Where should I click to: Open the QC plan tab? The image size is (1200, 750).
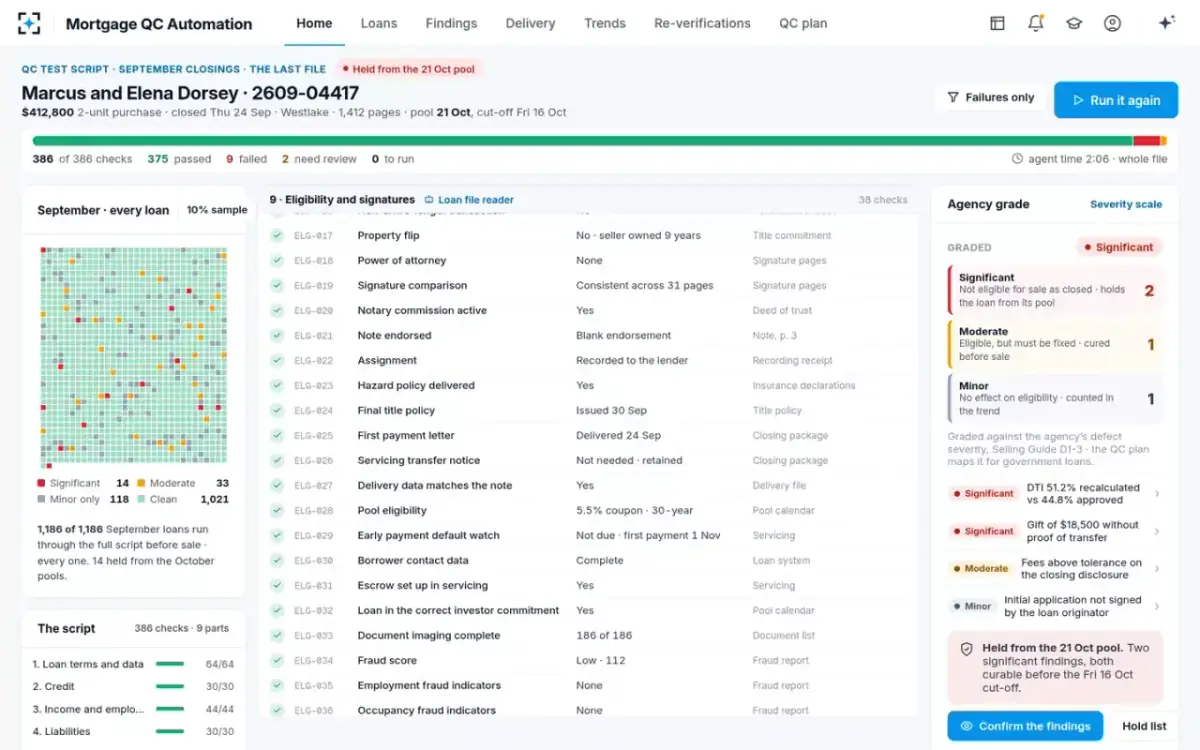tap(803, 23)
